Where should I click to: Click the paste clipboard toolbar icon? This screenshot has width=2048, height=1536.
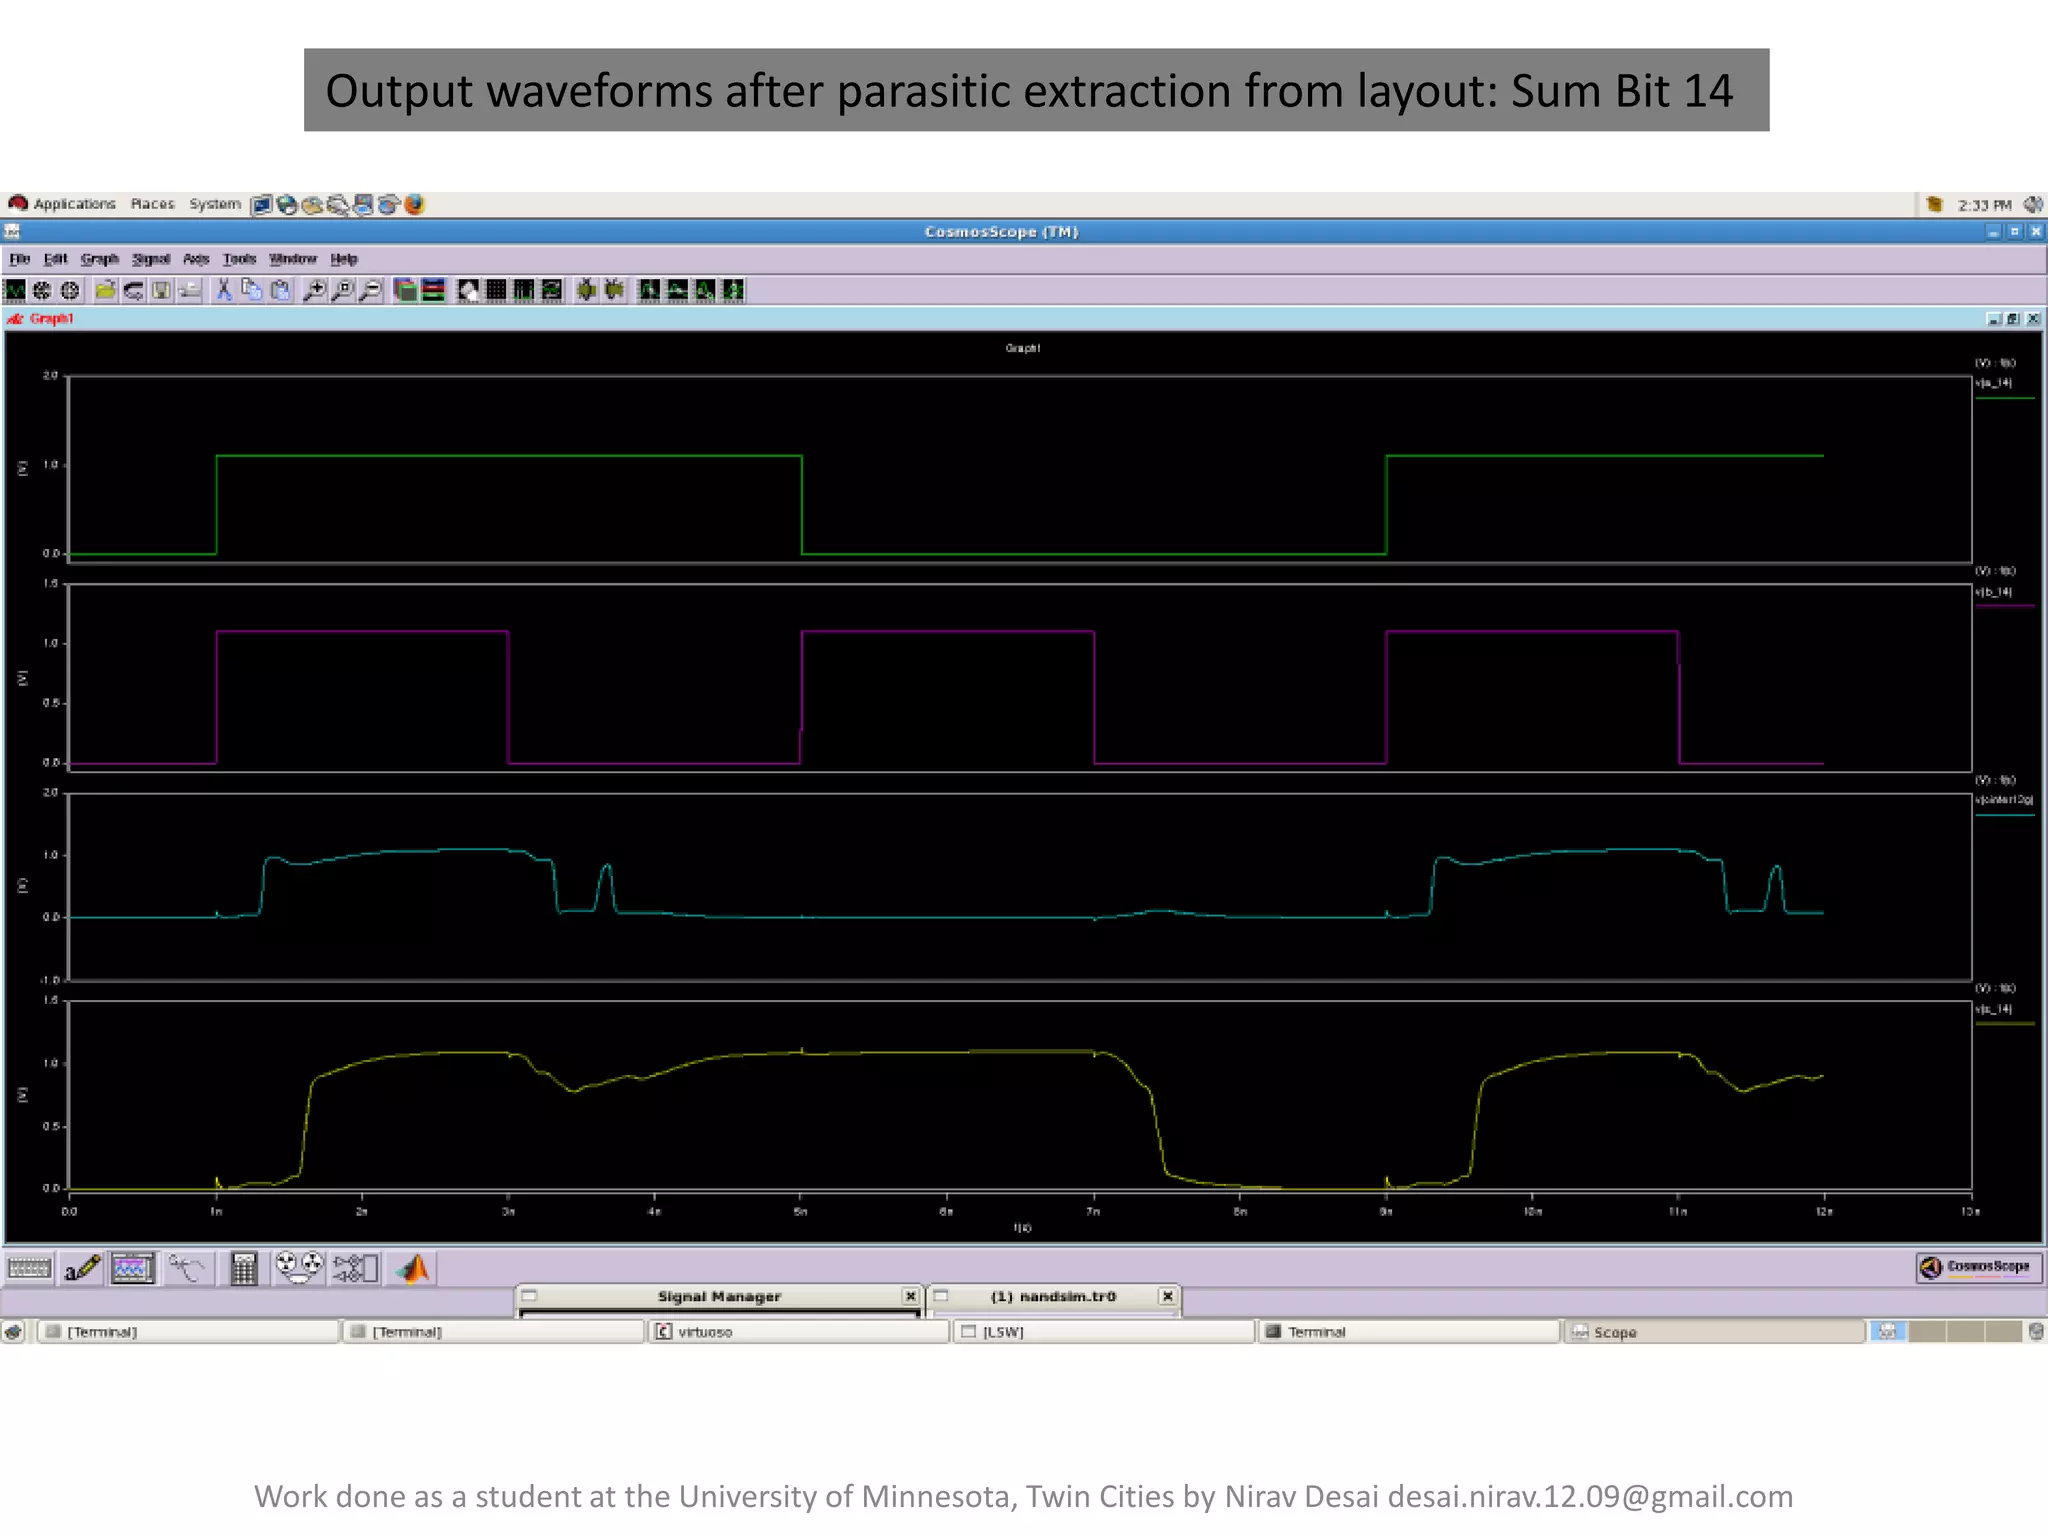[x=281, y=291]
